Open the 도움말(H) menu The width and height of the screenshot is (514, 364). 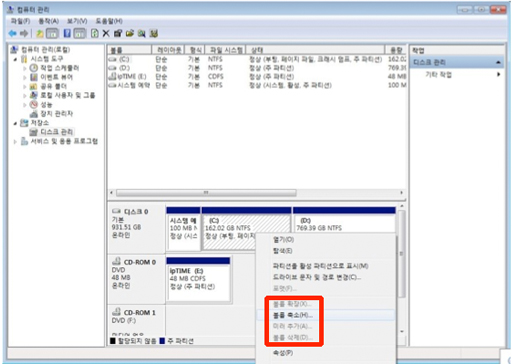pos(109,21)
